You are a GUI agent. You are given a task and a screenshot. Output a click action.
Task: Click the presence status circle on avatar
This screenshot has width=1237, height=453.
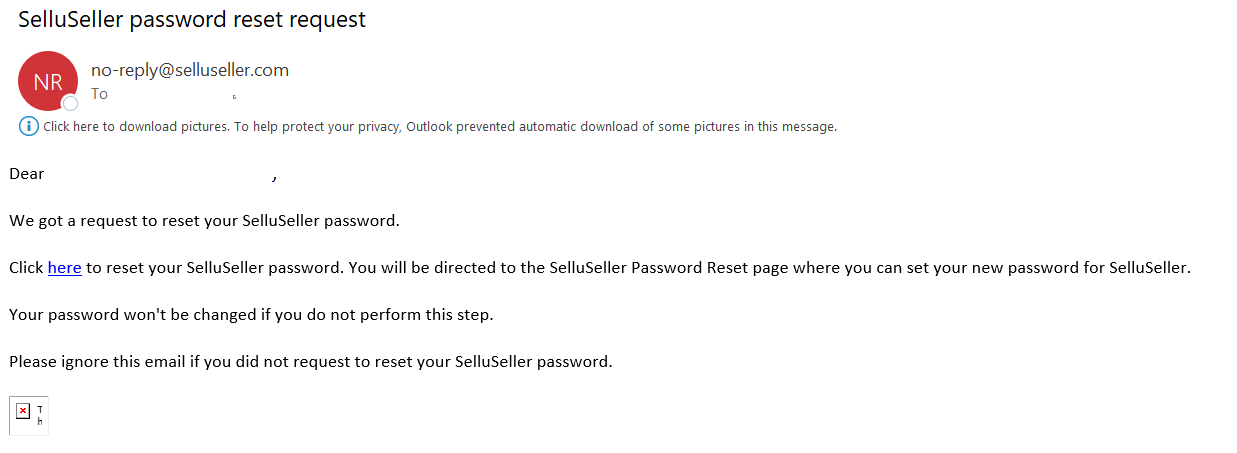tap(70, 104)
